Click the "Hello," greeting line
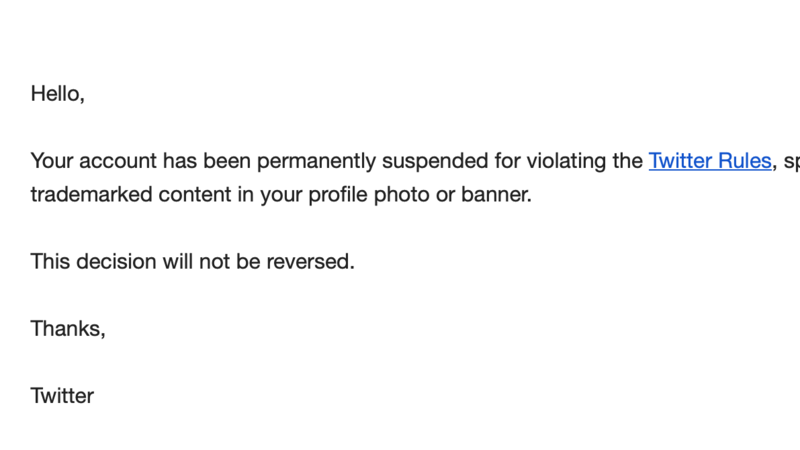Viewport: 800px width, 450px height. [x=58, y=94]
